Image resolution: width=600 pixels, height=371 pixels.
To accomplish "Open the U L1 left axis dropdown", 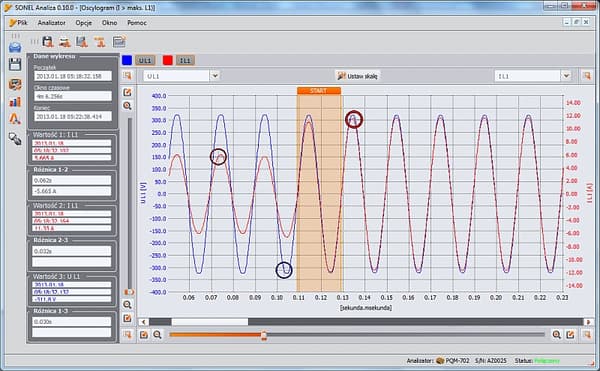I will 181,76.
